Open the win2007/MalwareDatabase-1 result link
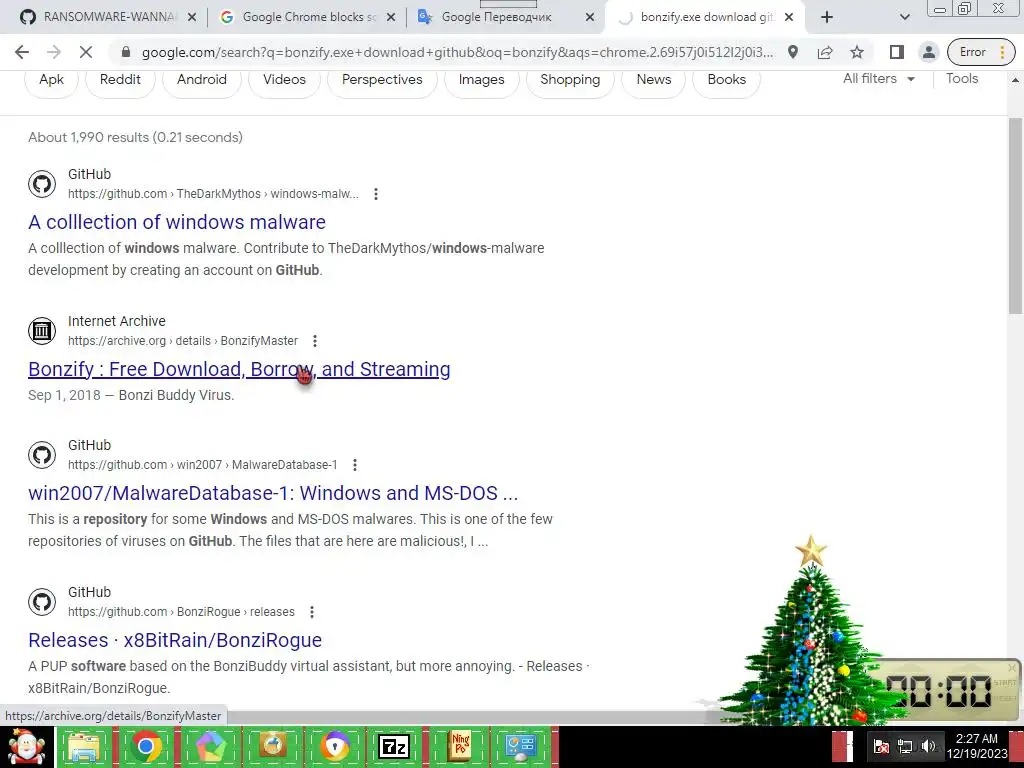1024x768 pixels. coord(273,493)
